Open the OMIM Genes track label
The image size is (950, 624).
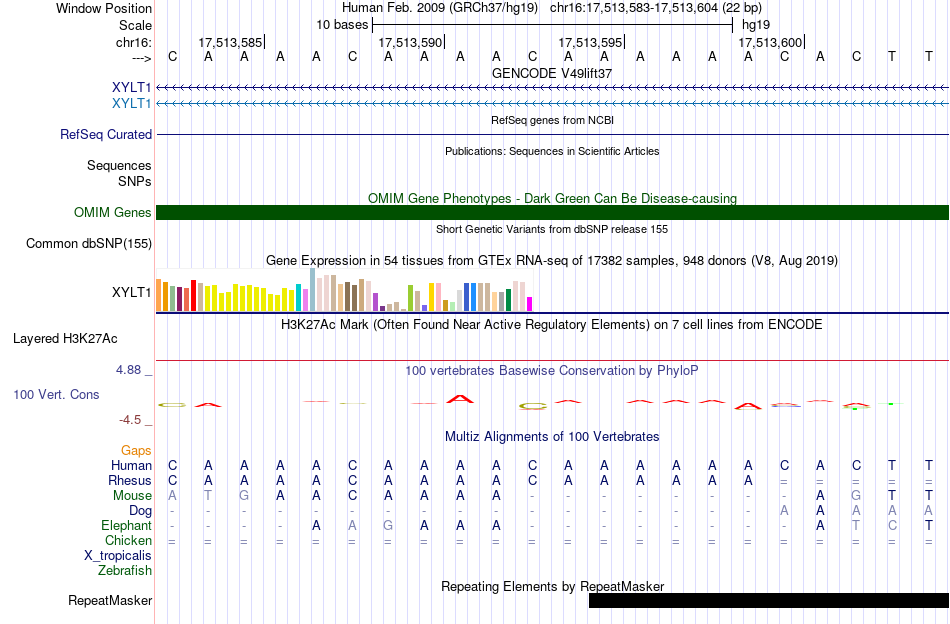pyautogui.click(x=112, y=213)
